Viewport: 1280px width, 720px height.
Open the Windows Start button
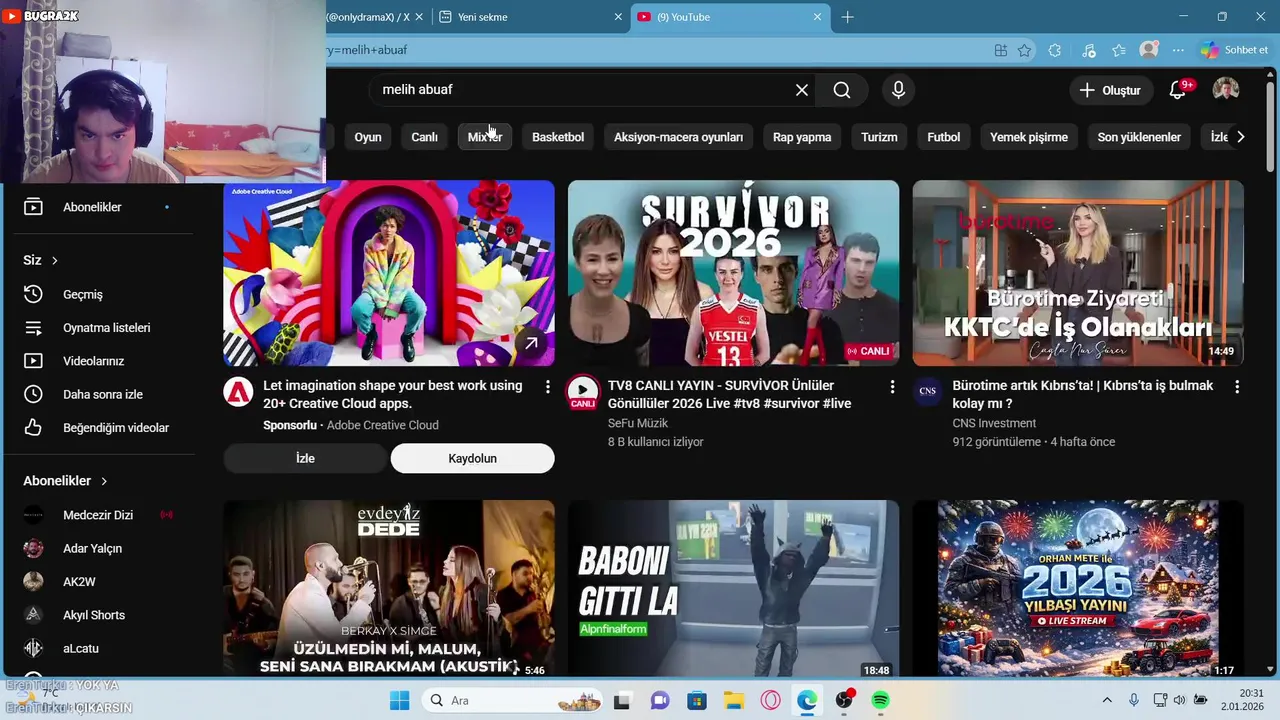[399, 701]
